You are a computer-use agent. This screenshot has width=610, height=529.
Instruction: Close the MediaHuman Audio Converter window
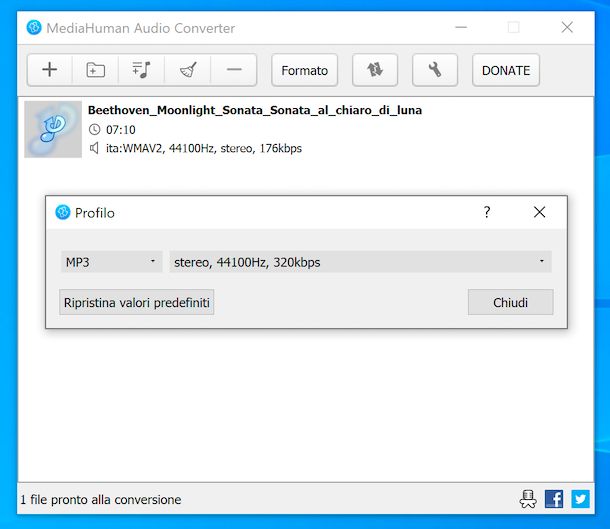click(567, 27)
